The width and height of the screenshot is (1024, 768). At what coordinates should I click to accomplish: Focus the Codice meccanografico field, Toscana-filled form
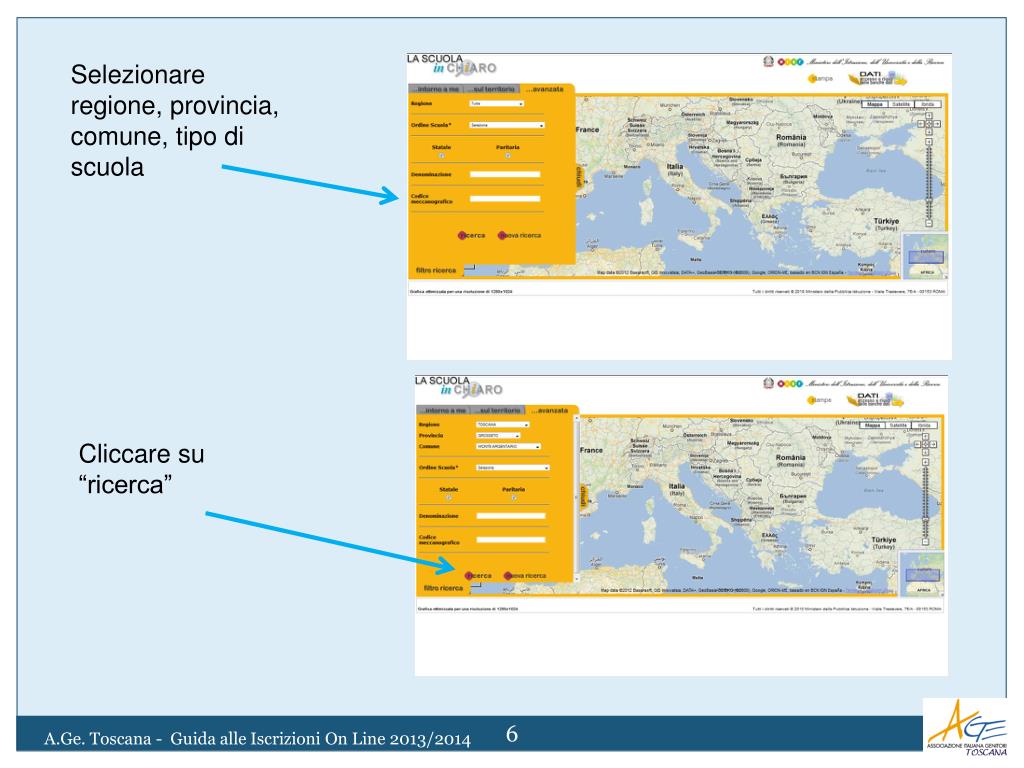(511, 539)
